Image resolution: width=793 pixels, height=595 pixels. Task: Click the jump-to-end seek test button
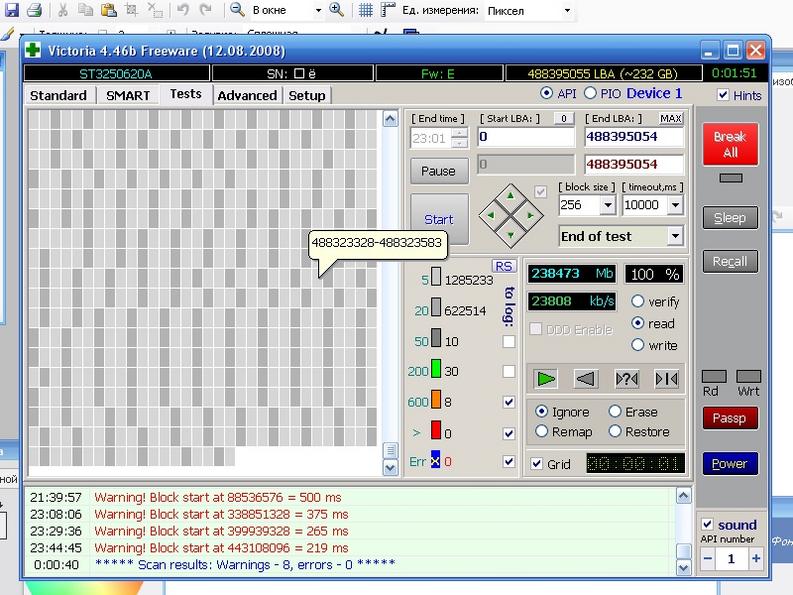667,378
